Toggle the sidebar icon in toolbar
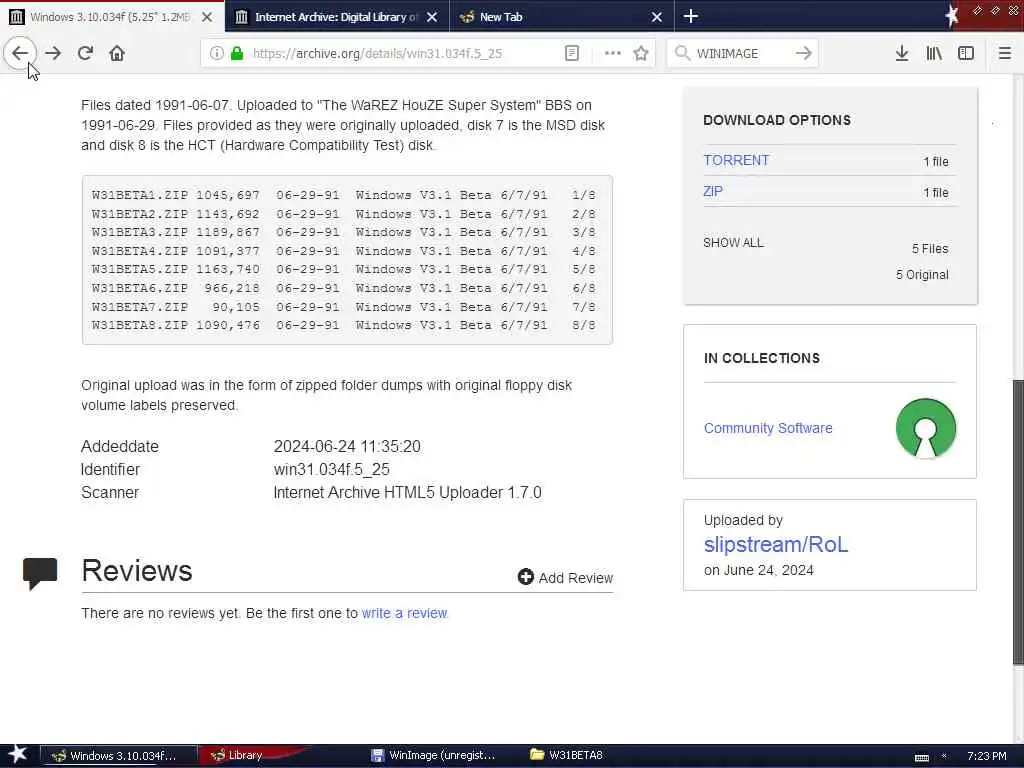The width and height of the screenshot is (1024, 768). click(x=966, y=54)
